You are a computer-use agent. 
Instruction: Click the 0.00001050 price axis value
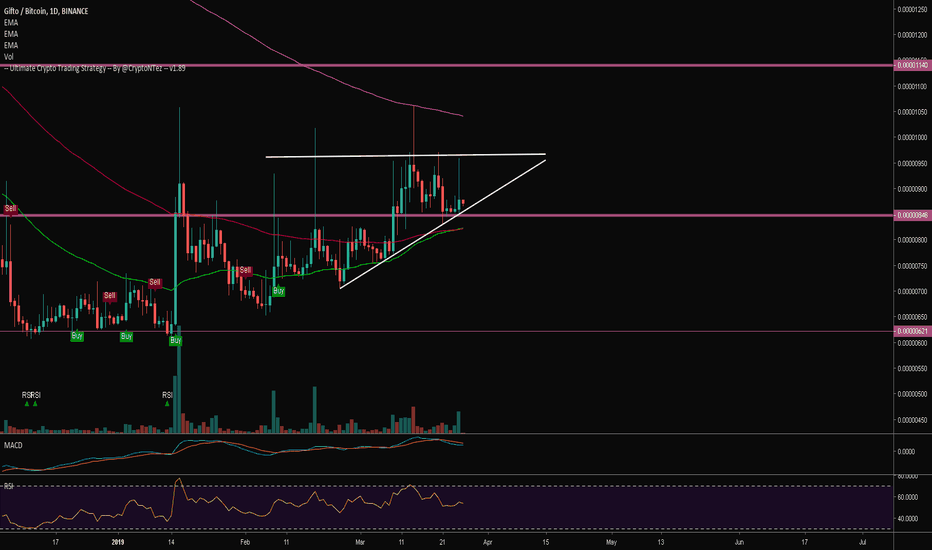point(912,112)
